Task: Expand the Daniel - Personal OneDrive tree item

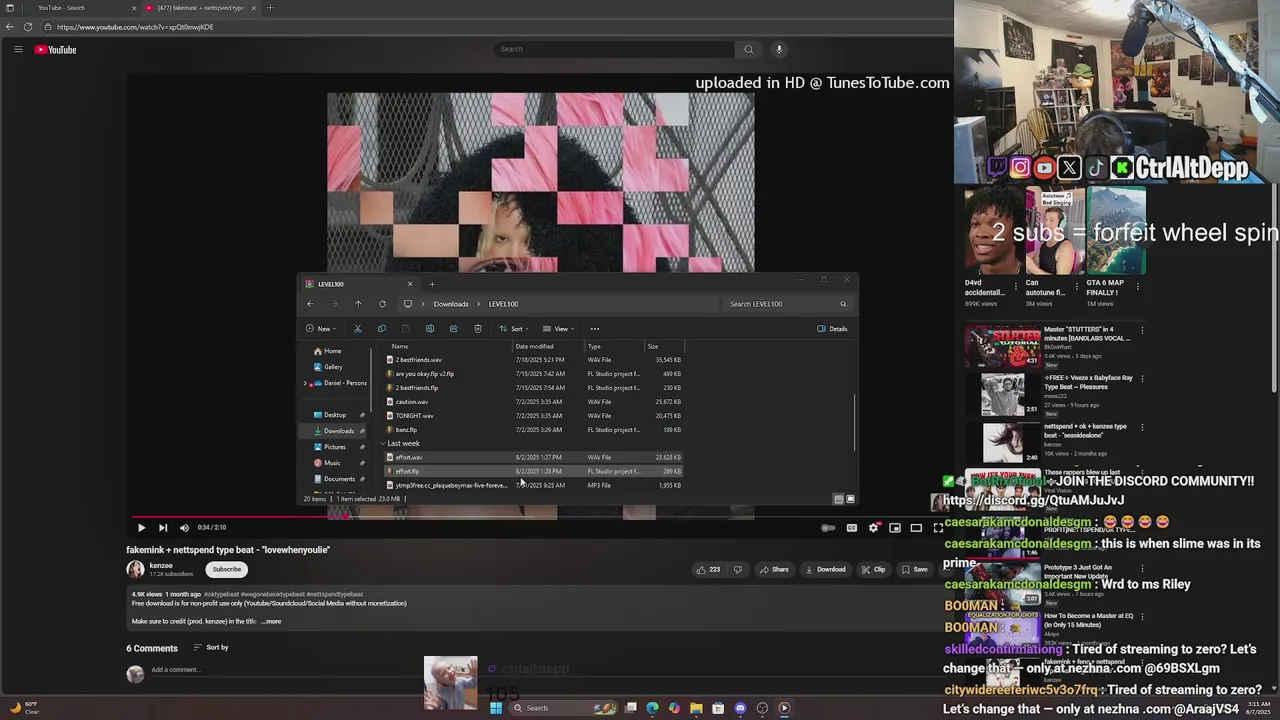Action: point(306,383)
